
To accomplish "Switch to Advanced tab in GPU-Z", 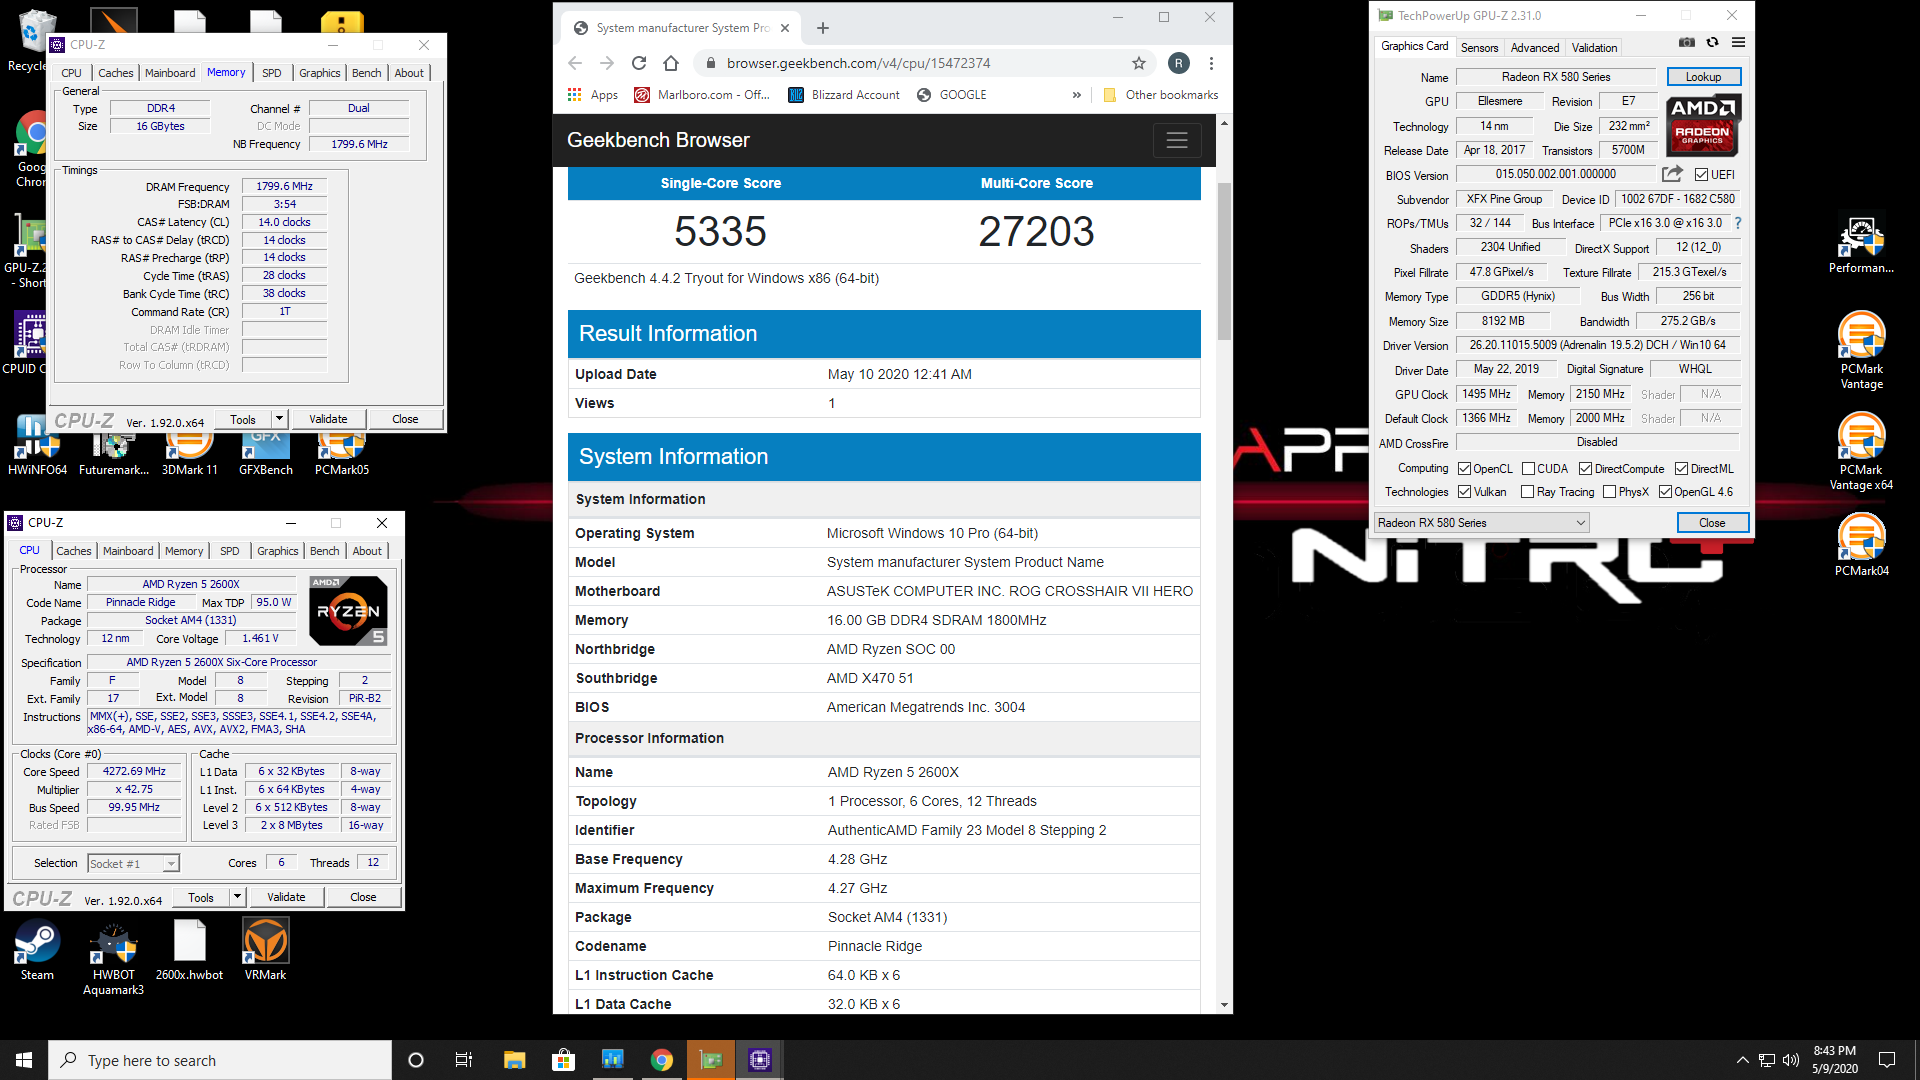I will tap(1534, 47).
